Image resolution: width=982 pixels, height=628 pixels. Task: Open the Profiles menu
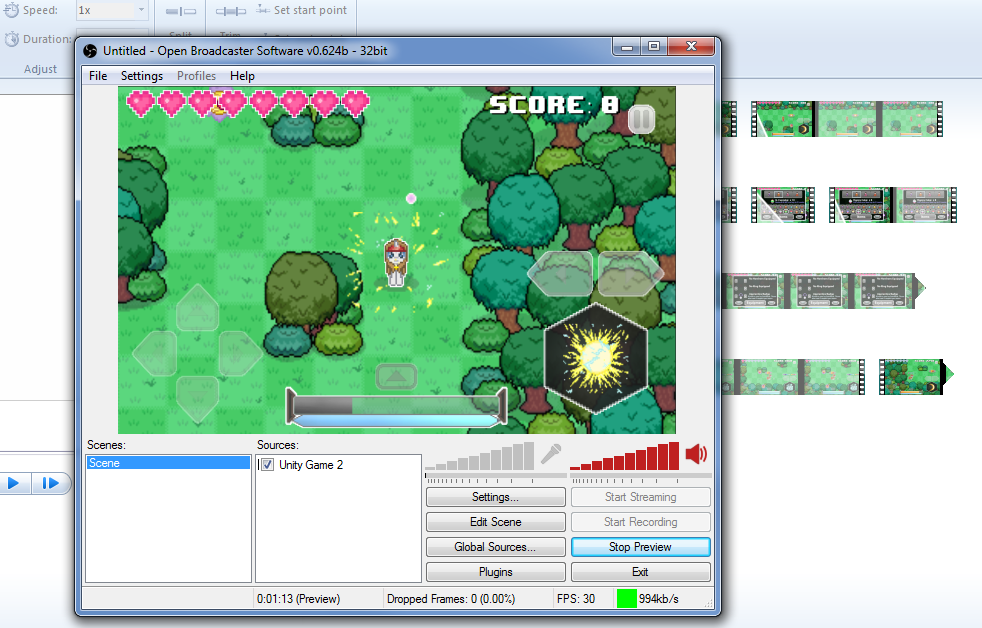pyautogui.click(x=196, y=76)
